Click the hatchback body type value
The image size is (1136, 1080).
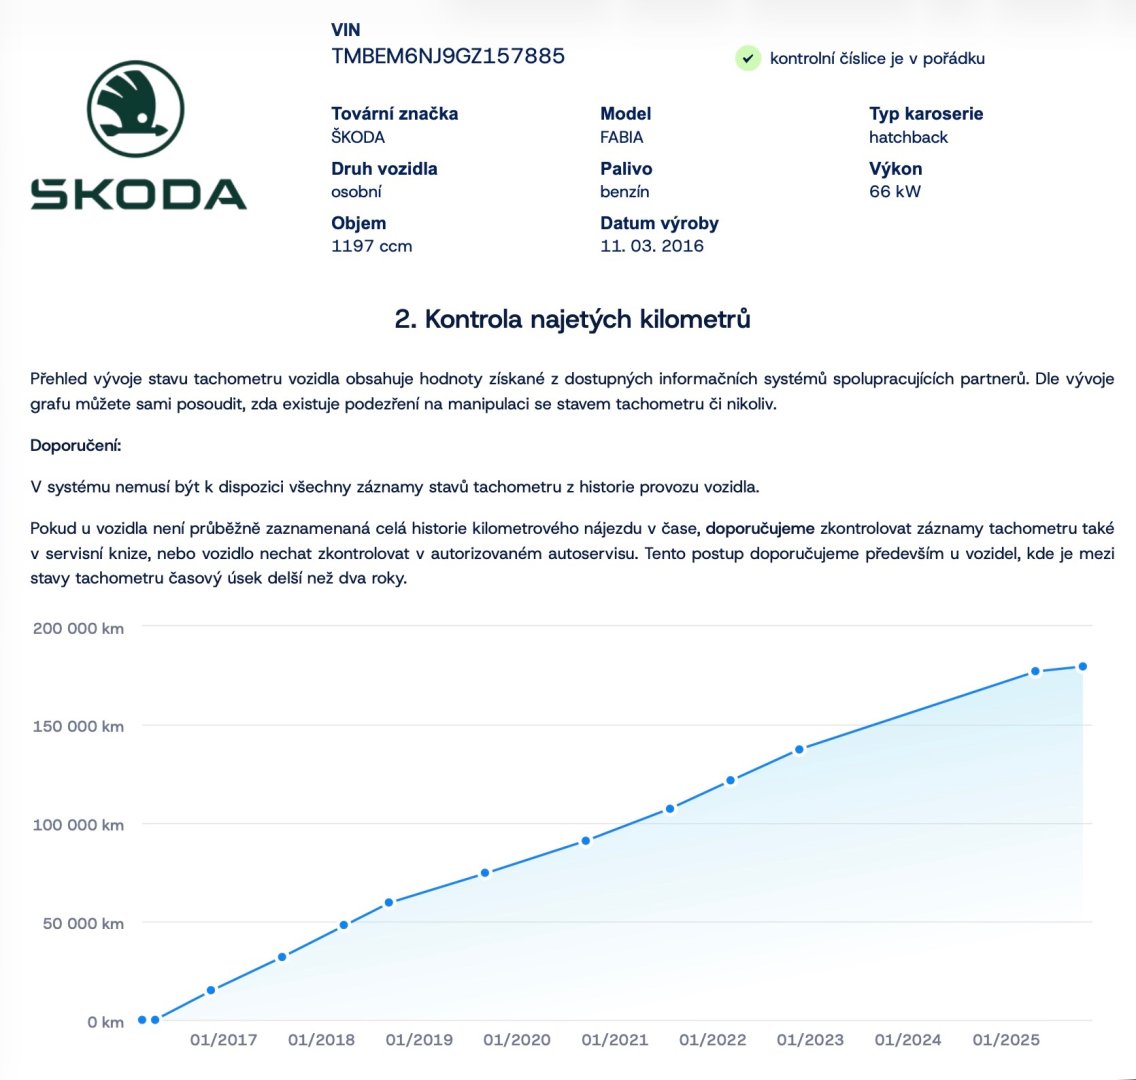tap(908, 137)
